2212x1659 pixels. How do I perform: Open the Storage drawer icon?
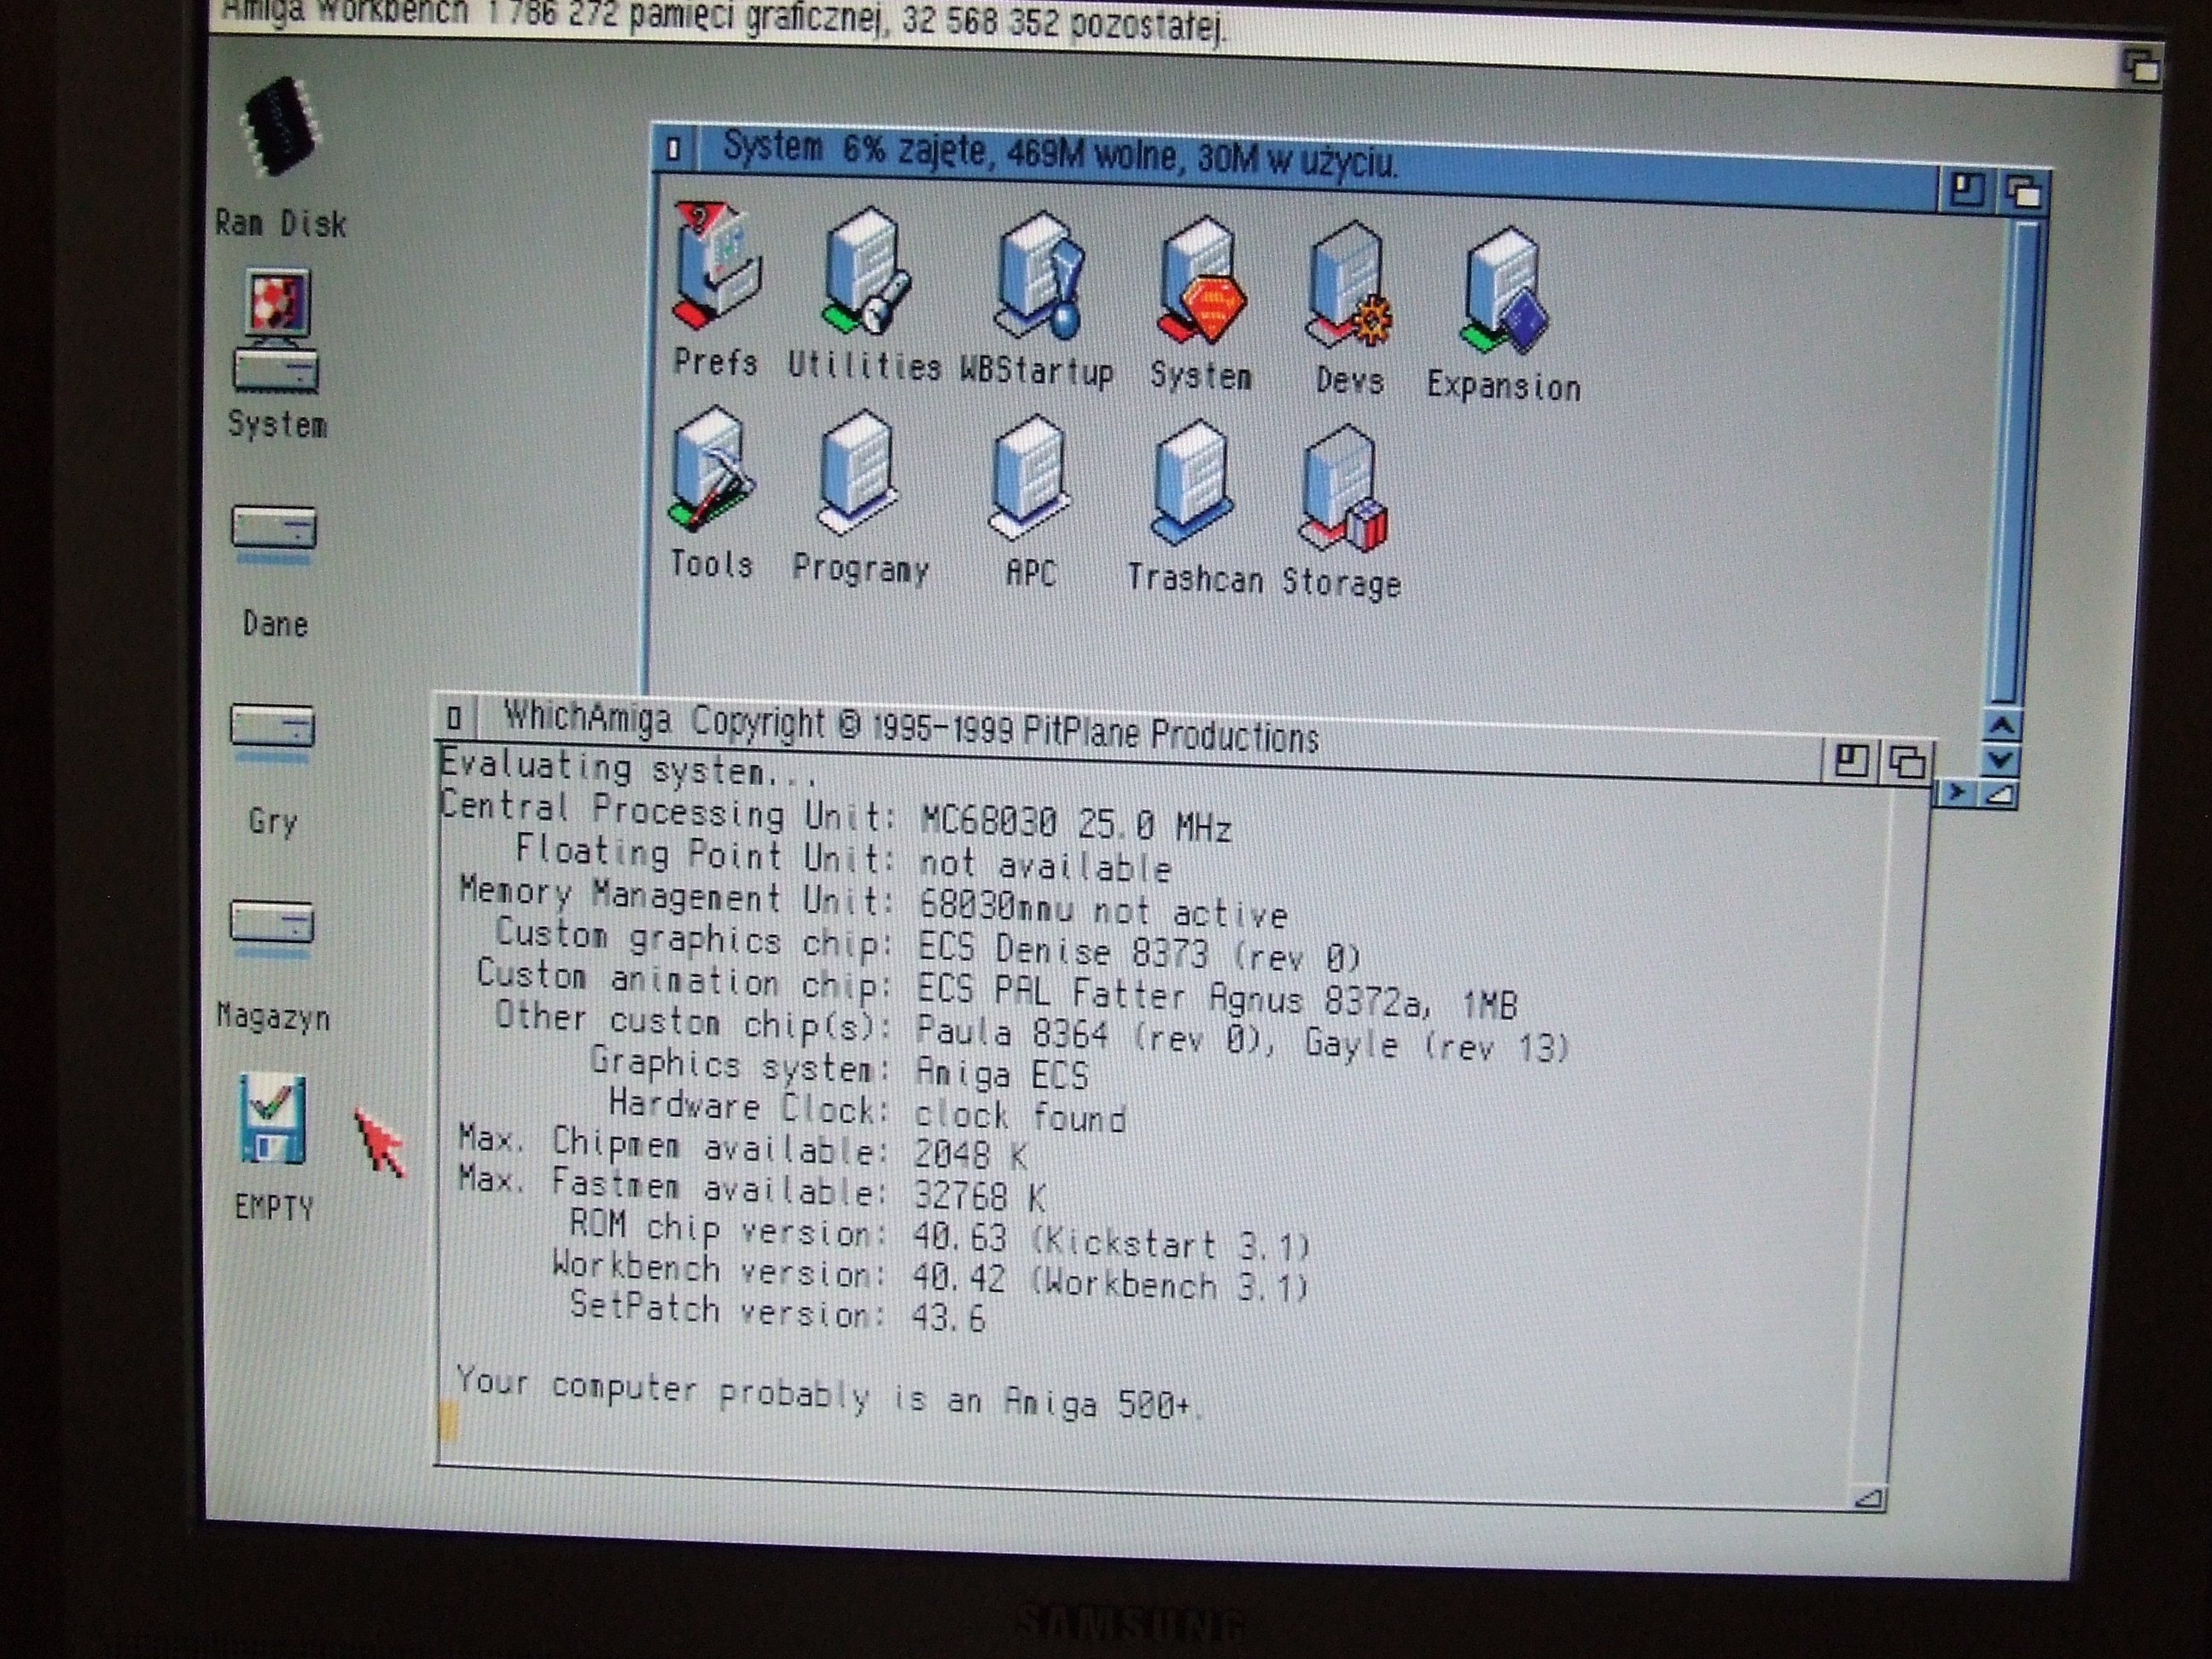[x=1343, y=488]
